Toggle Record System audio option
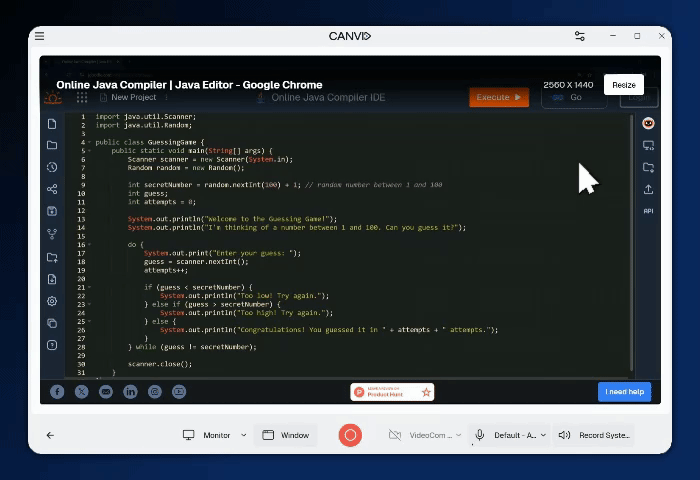The height and width of the screenshot is (480, 700). (594, 435)
